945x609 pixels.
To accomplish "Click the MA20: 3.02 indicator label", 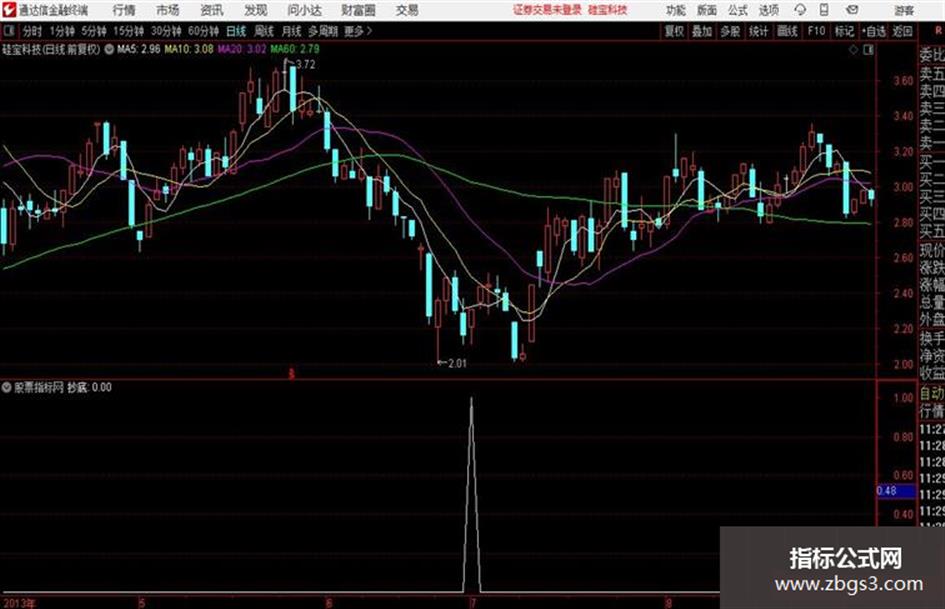I will click(242, 49).
